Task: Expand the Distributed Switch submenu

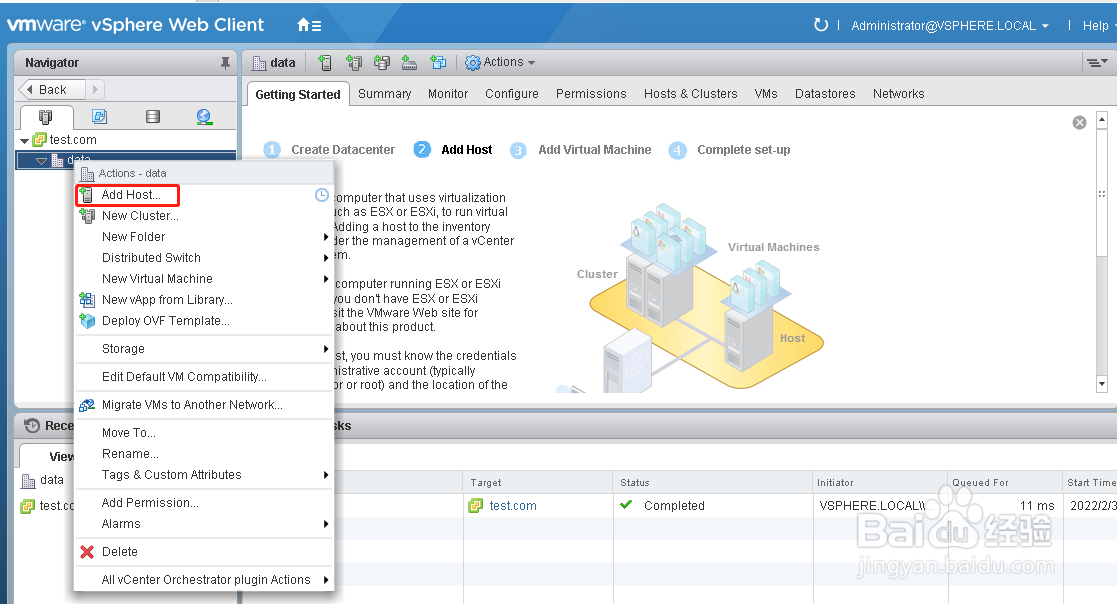Action: point(326,258)
